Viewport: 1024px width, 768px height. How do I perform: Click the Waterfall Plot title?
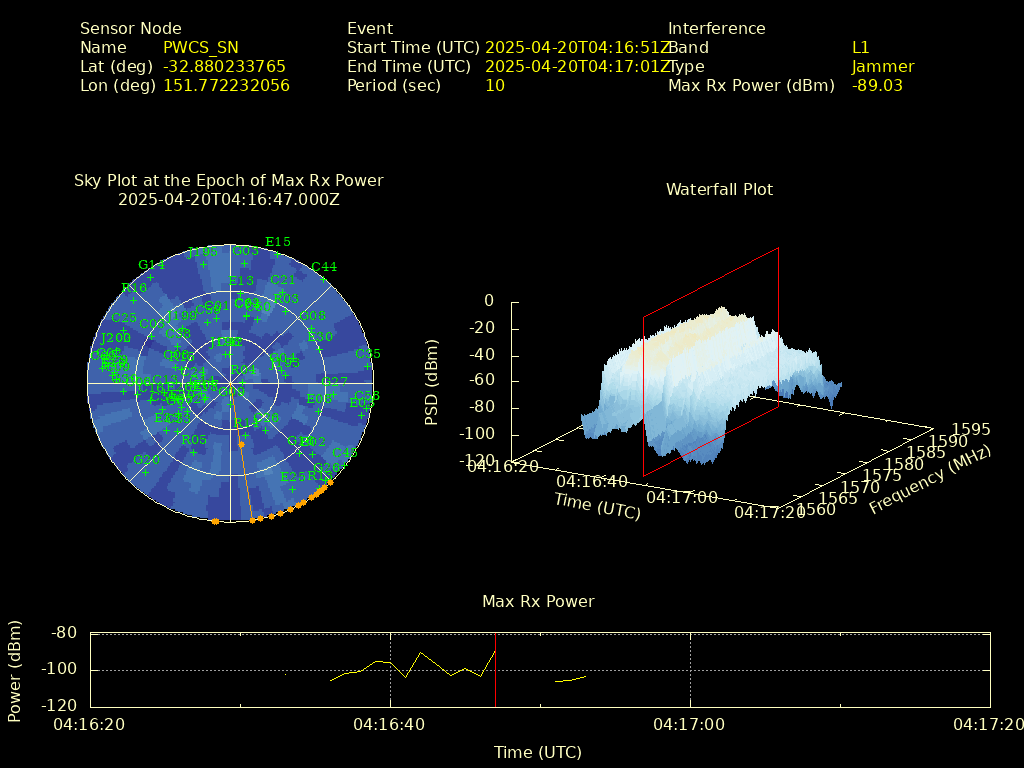(719, 189)
